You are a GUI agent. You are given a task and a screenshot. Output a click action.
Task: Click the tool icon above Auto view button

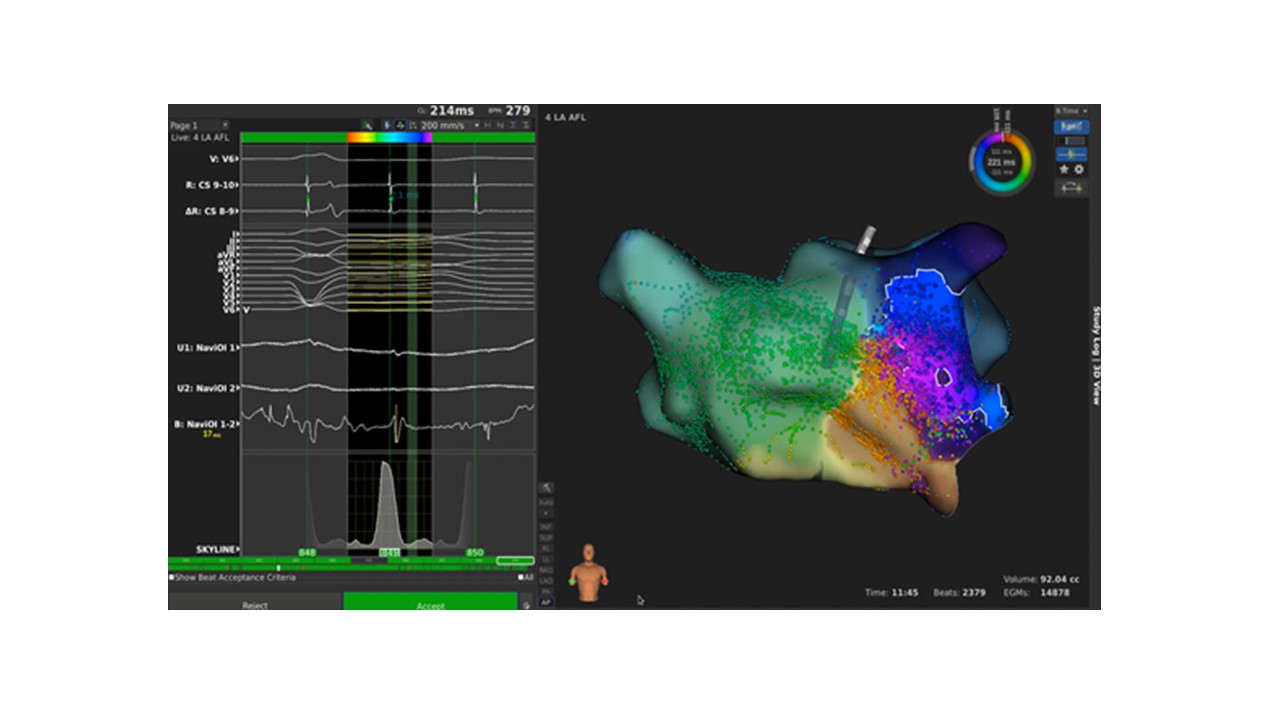(x=547, y=488)
